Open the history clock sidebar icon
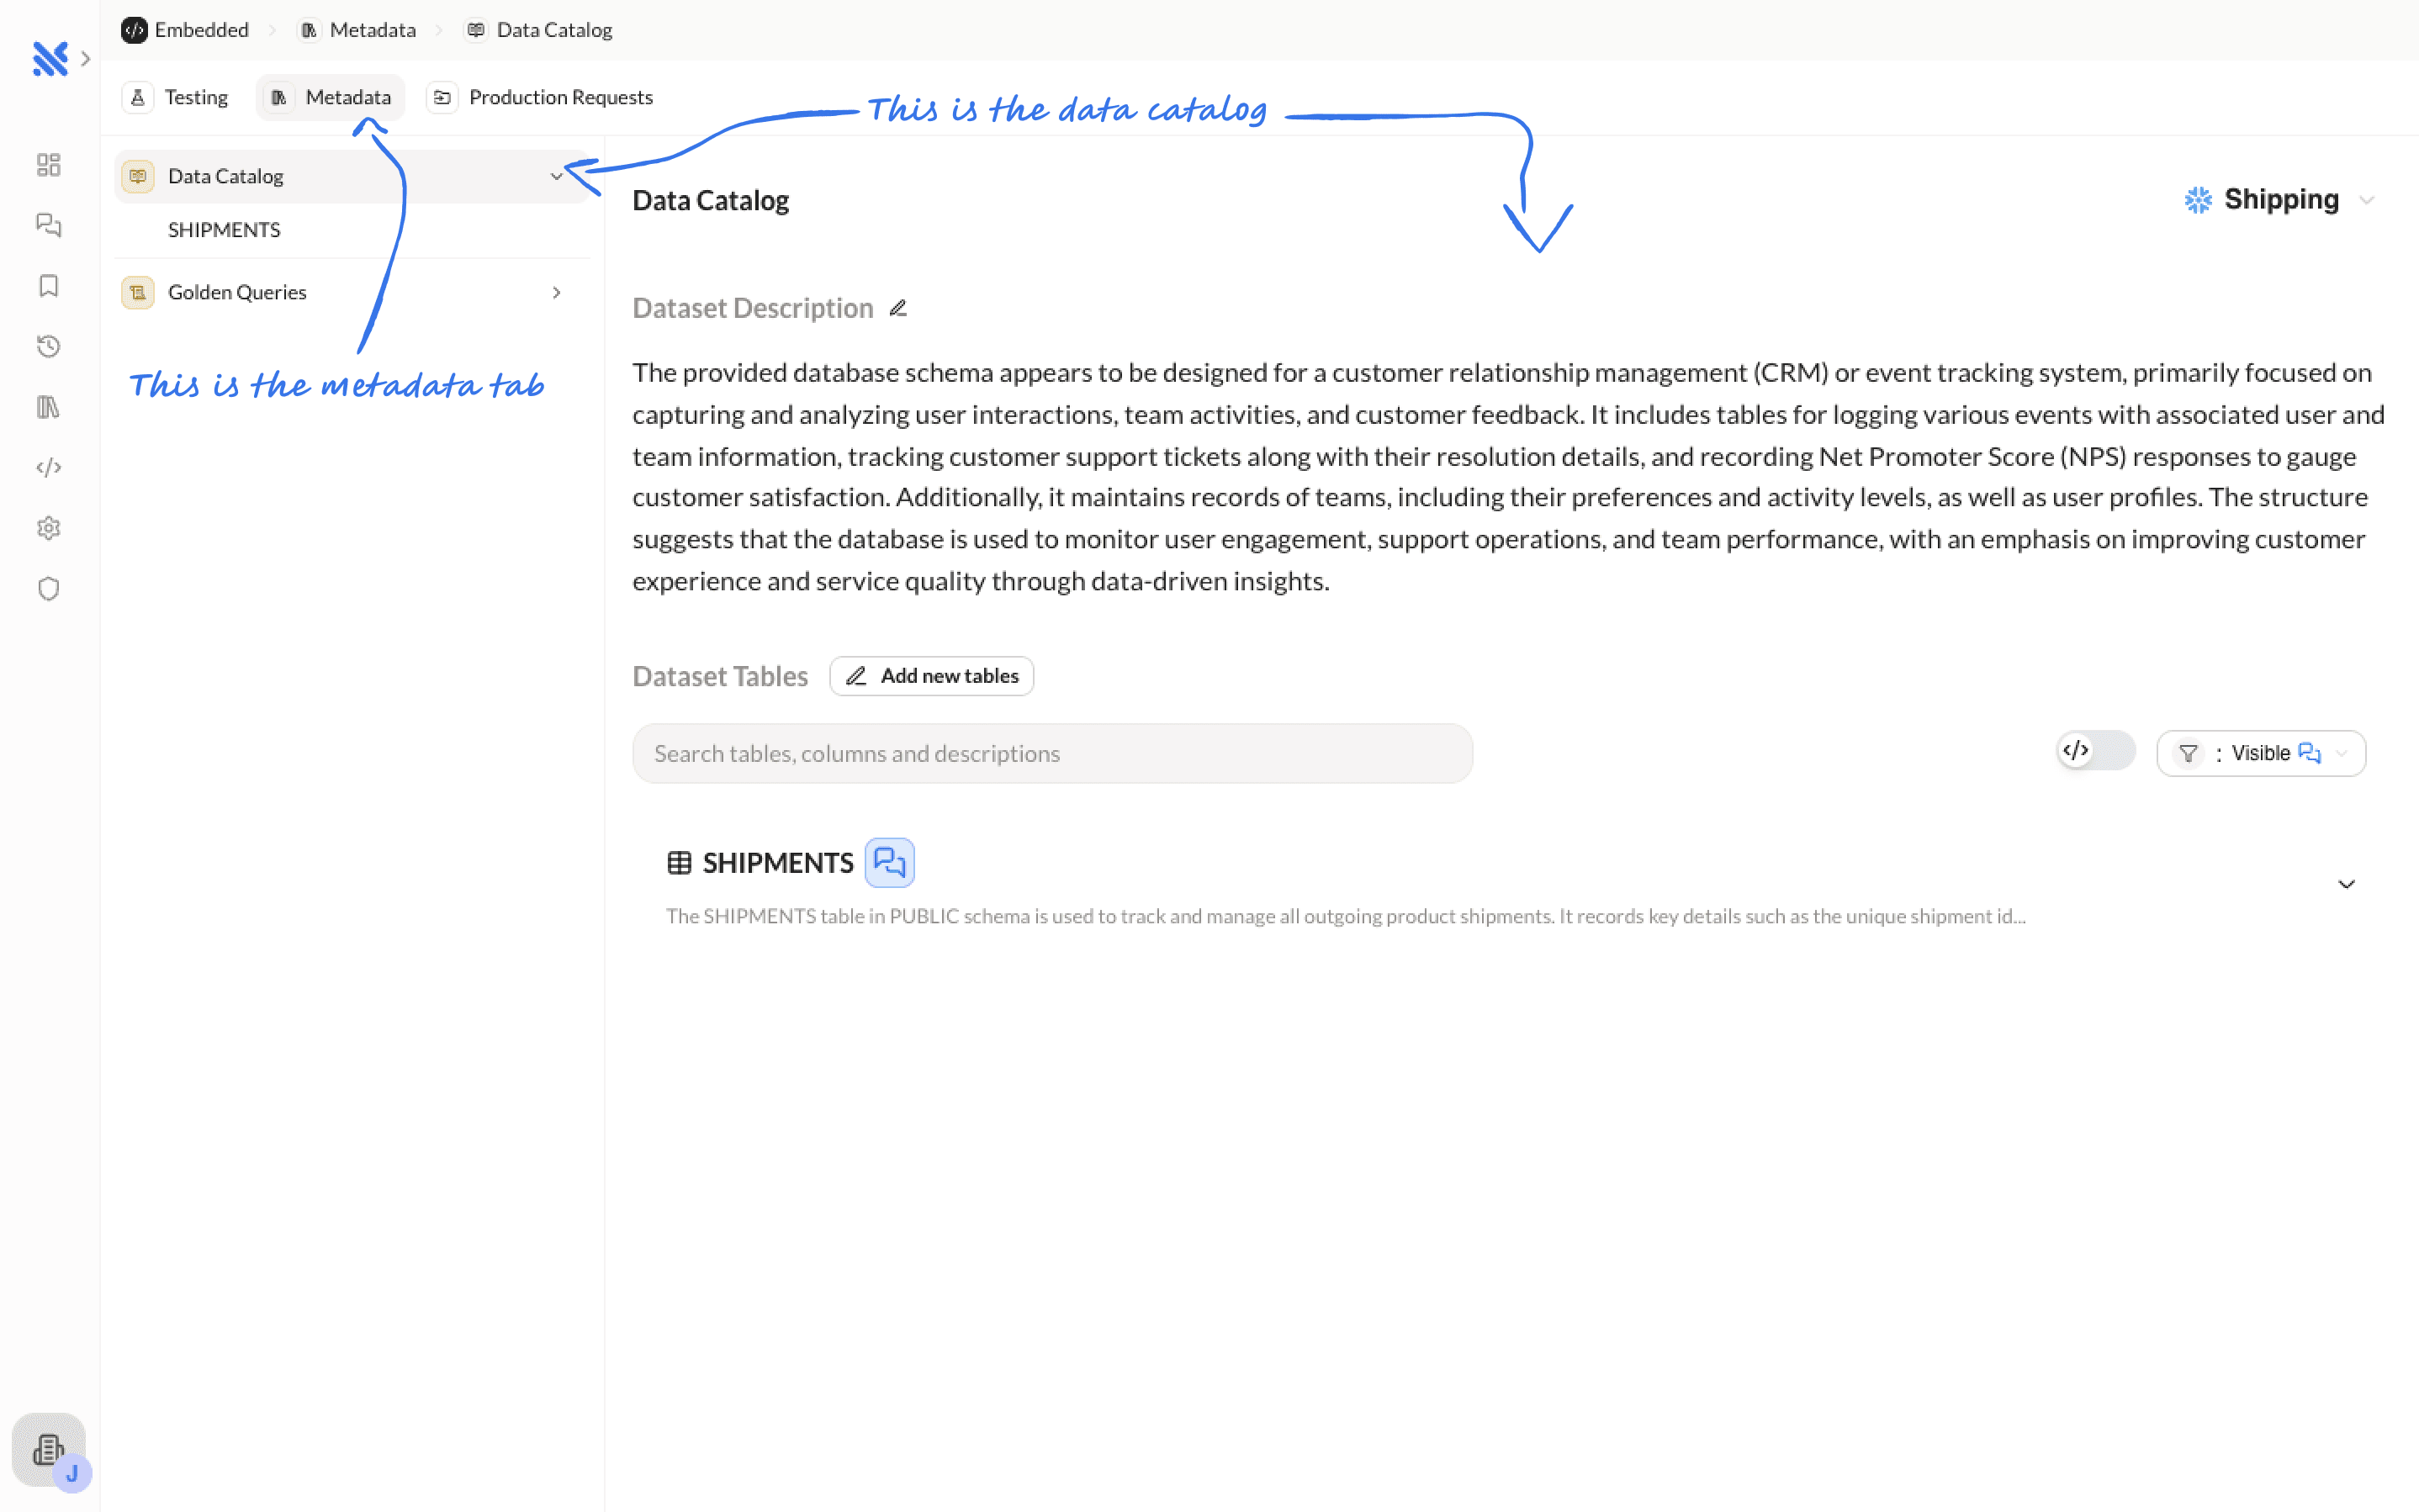This screenshot has height=1512, width=2419. (x=48, y=347)
